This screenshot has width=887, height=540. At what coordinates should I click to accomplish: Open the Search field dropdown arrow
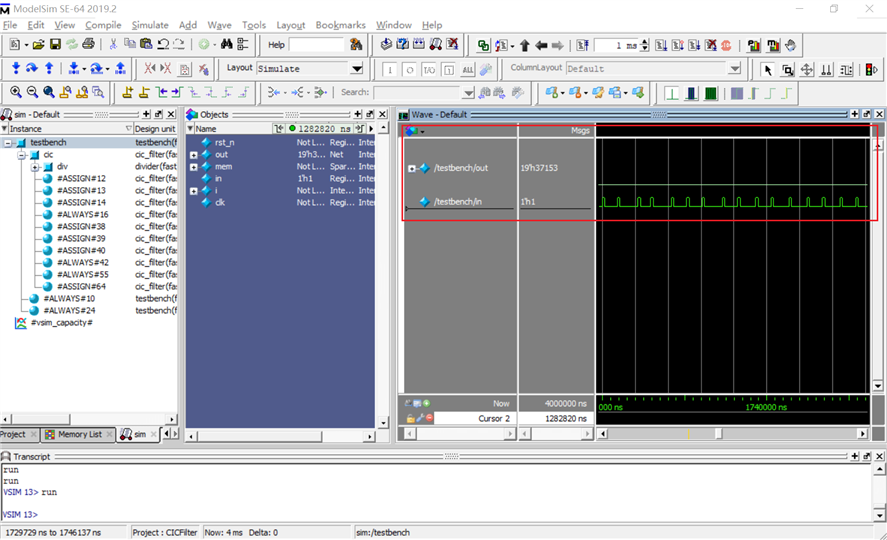coord(468,93)
